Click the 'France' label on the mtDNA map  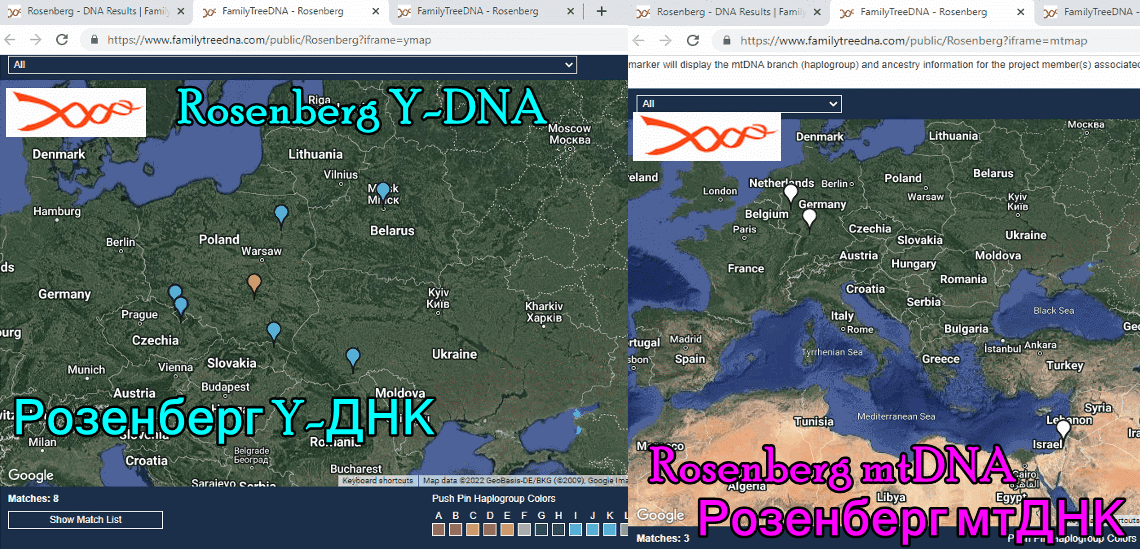pyautogui.click(x=746, y=268)
